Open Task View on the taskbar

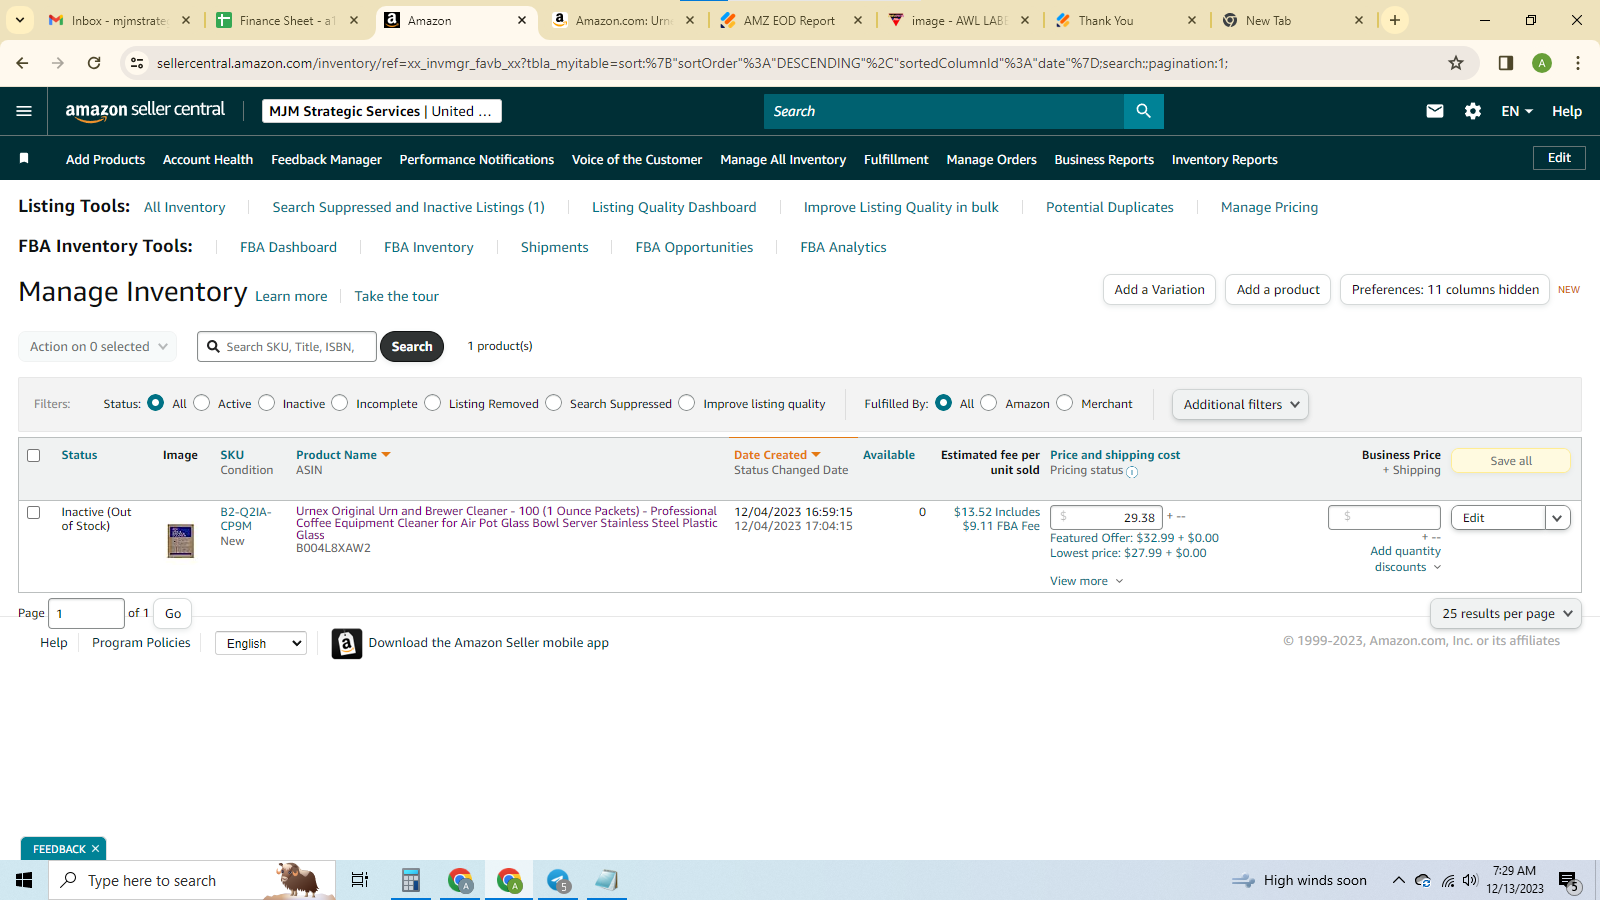point(360,880)
